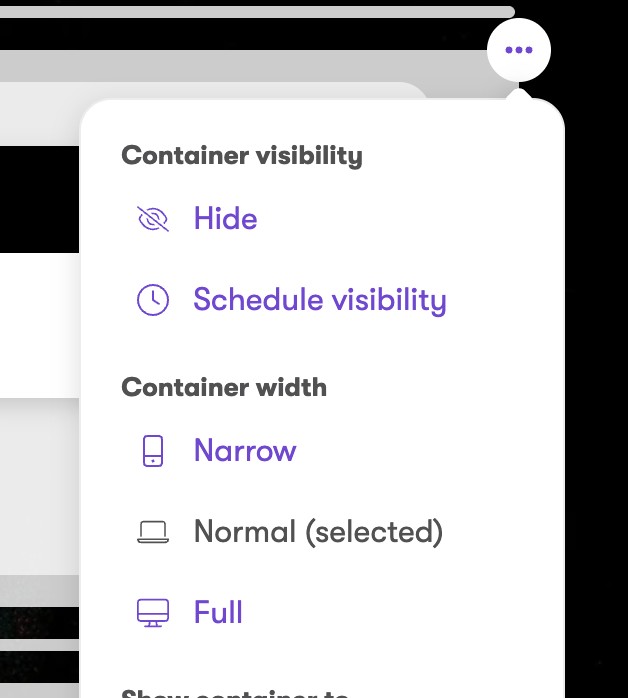Click the clock icon for scheduling
Viewport: 628px width, 698px height.
pyautogui.click(x=152, y=300)
